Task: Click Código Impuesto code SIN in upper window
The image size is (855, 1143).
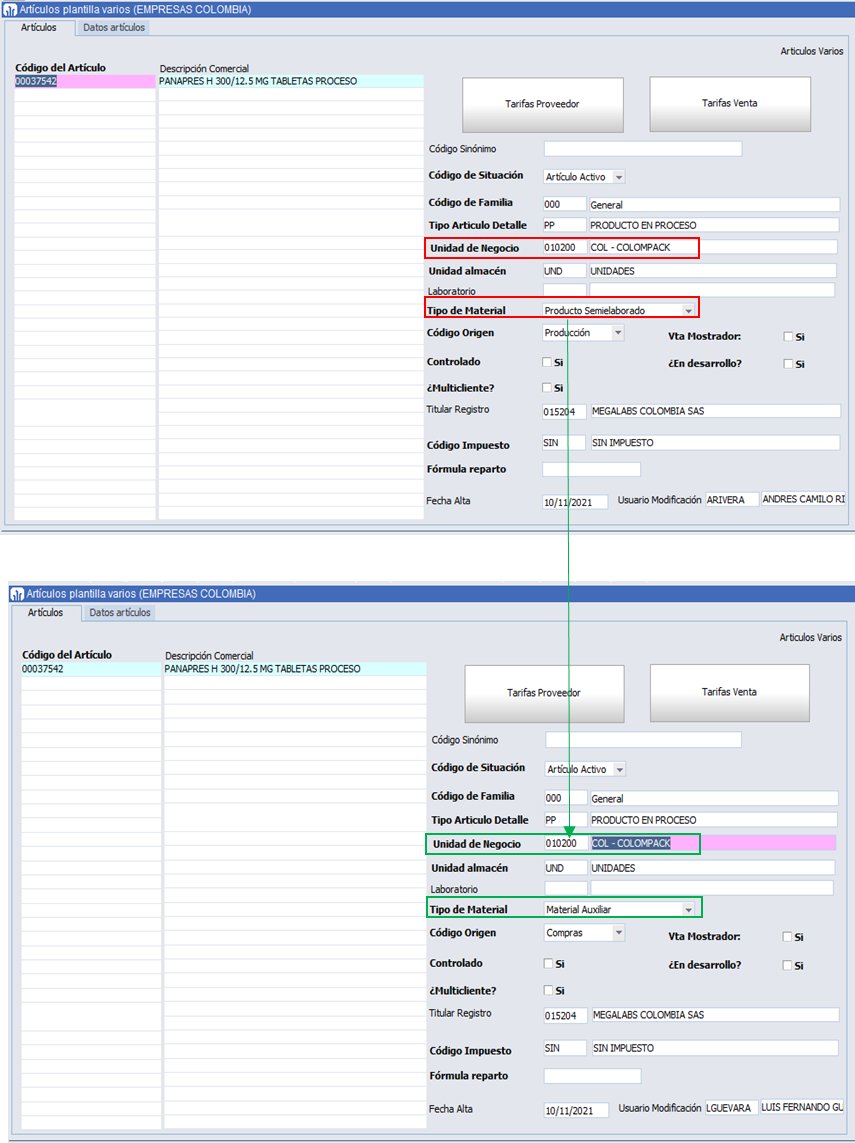Action: 563,443
